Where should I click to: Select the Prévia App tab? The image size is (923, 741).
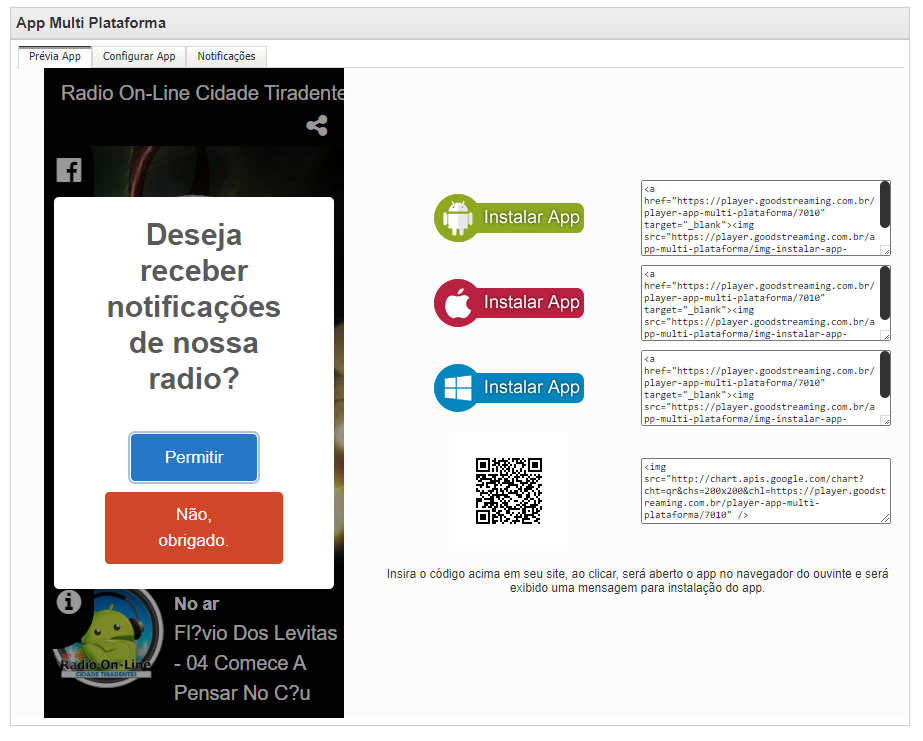[55, 57]
